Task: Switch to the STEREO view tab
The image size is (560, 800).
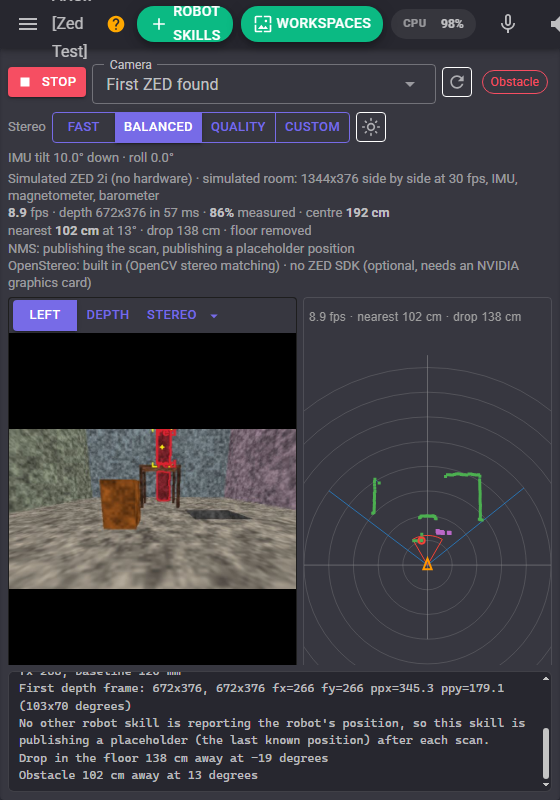Action: click(171, 315)
